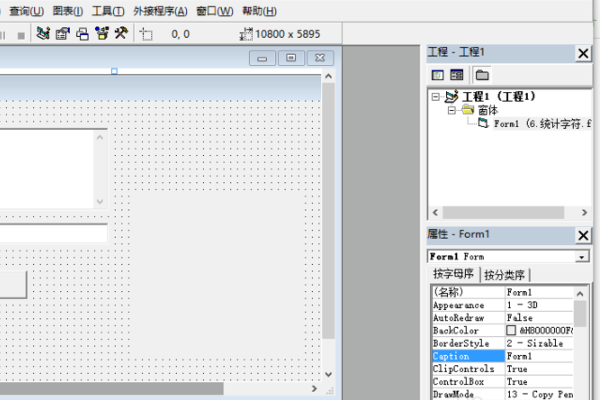The height and width of the screenshot is (400, 600).
Task: Close the 属性 - Form1 properties panel
Action: pos(583,235)
